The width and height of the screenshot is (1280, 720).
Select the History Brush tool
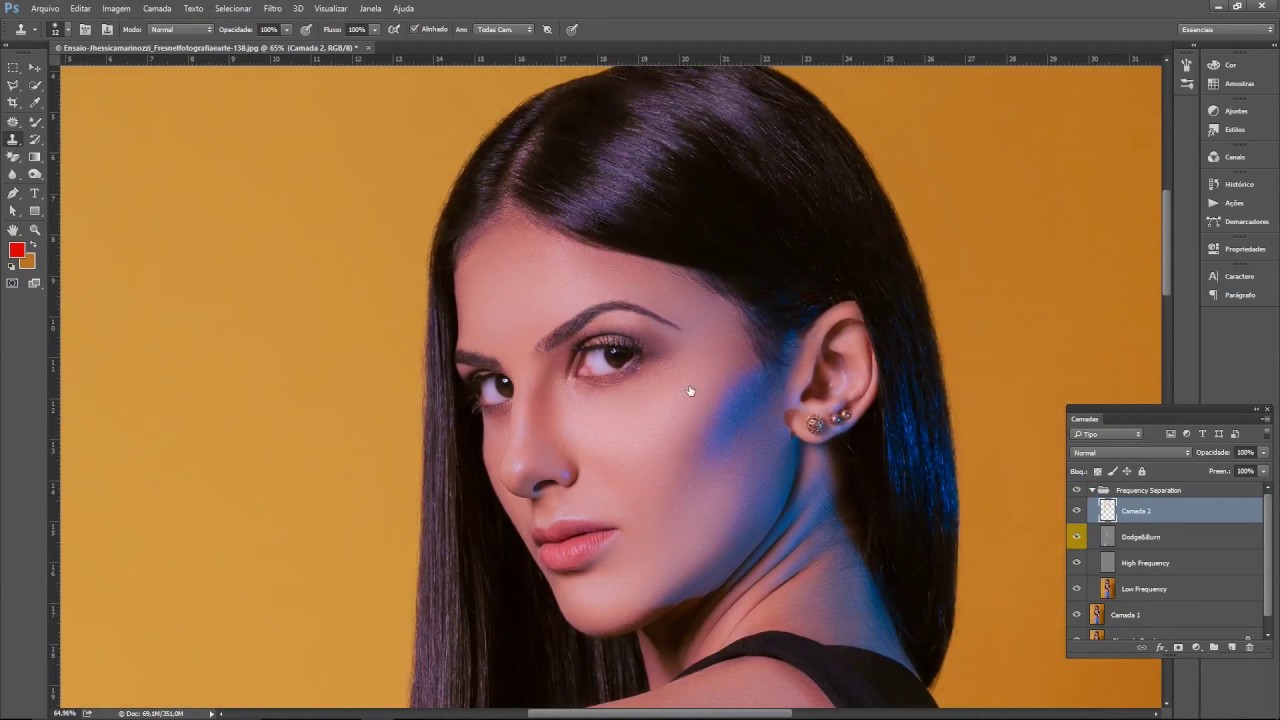click(x=34, y=139)
